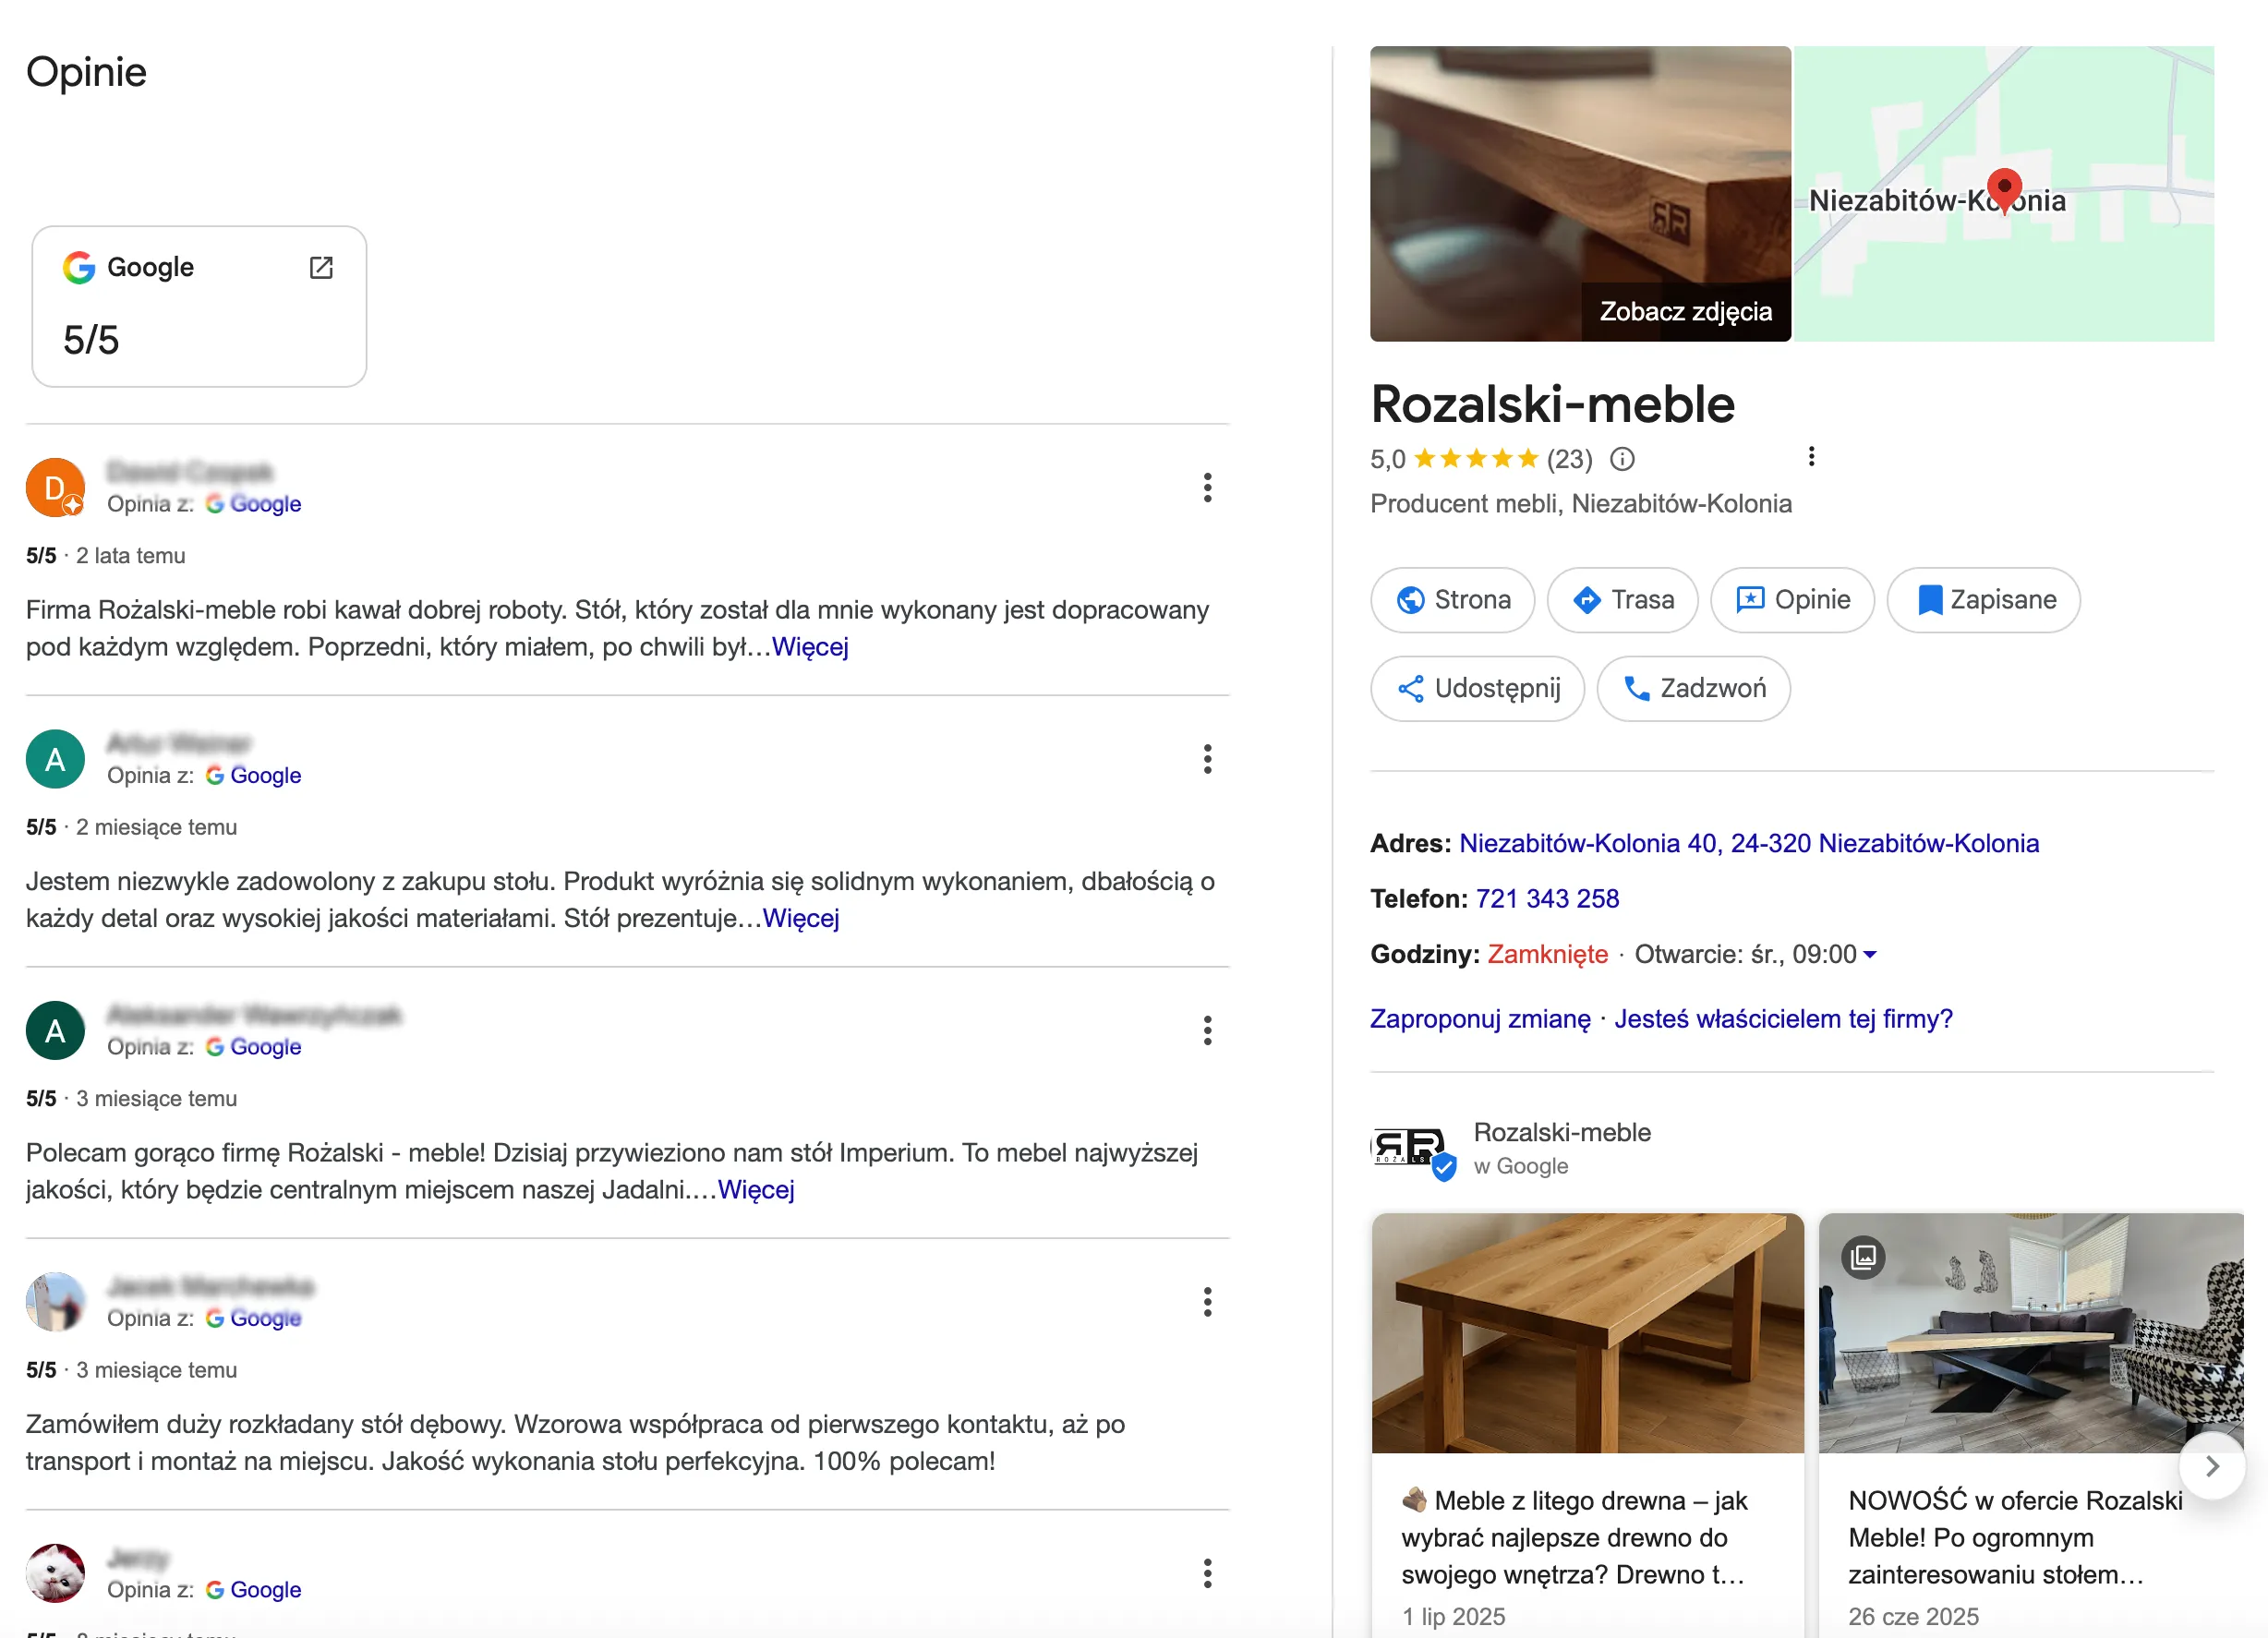Click Rozalski-meble w Google profile name
This screenshot has height=1638, width=2268.
[1561, 1132]
